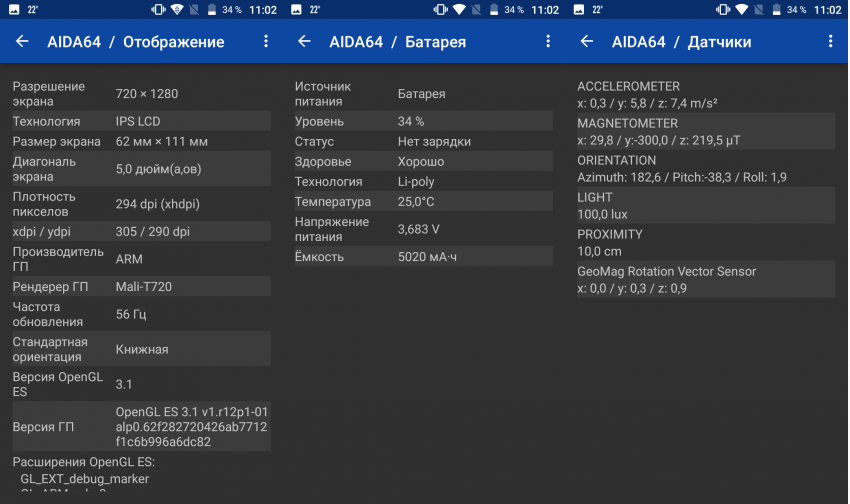Tap the GL_EXT_debug_marker extension entry

[x=85, y=479]
